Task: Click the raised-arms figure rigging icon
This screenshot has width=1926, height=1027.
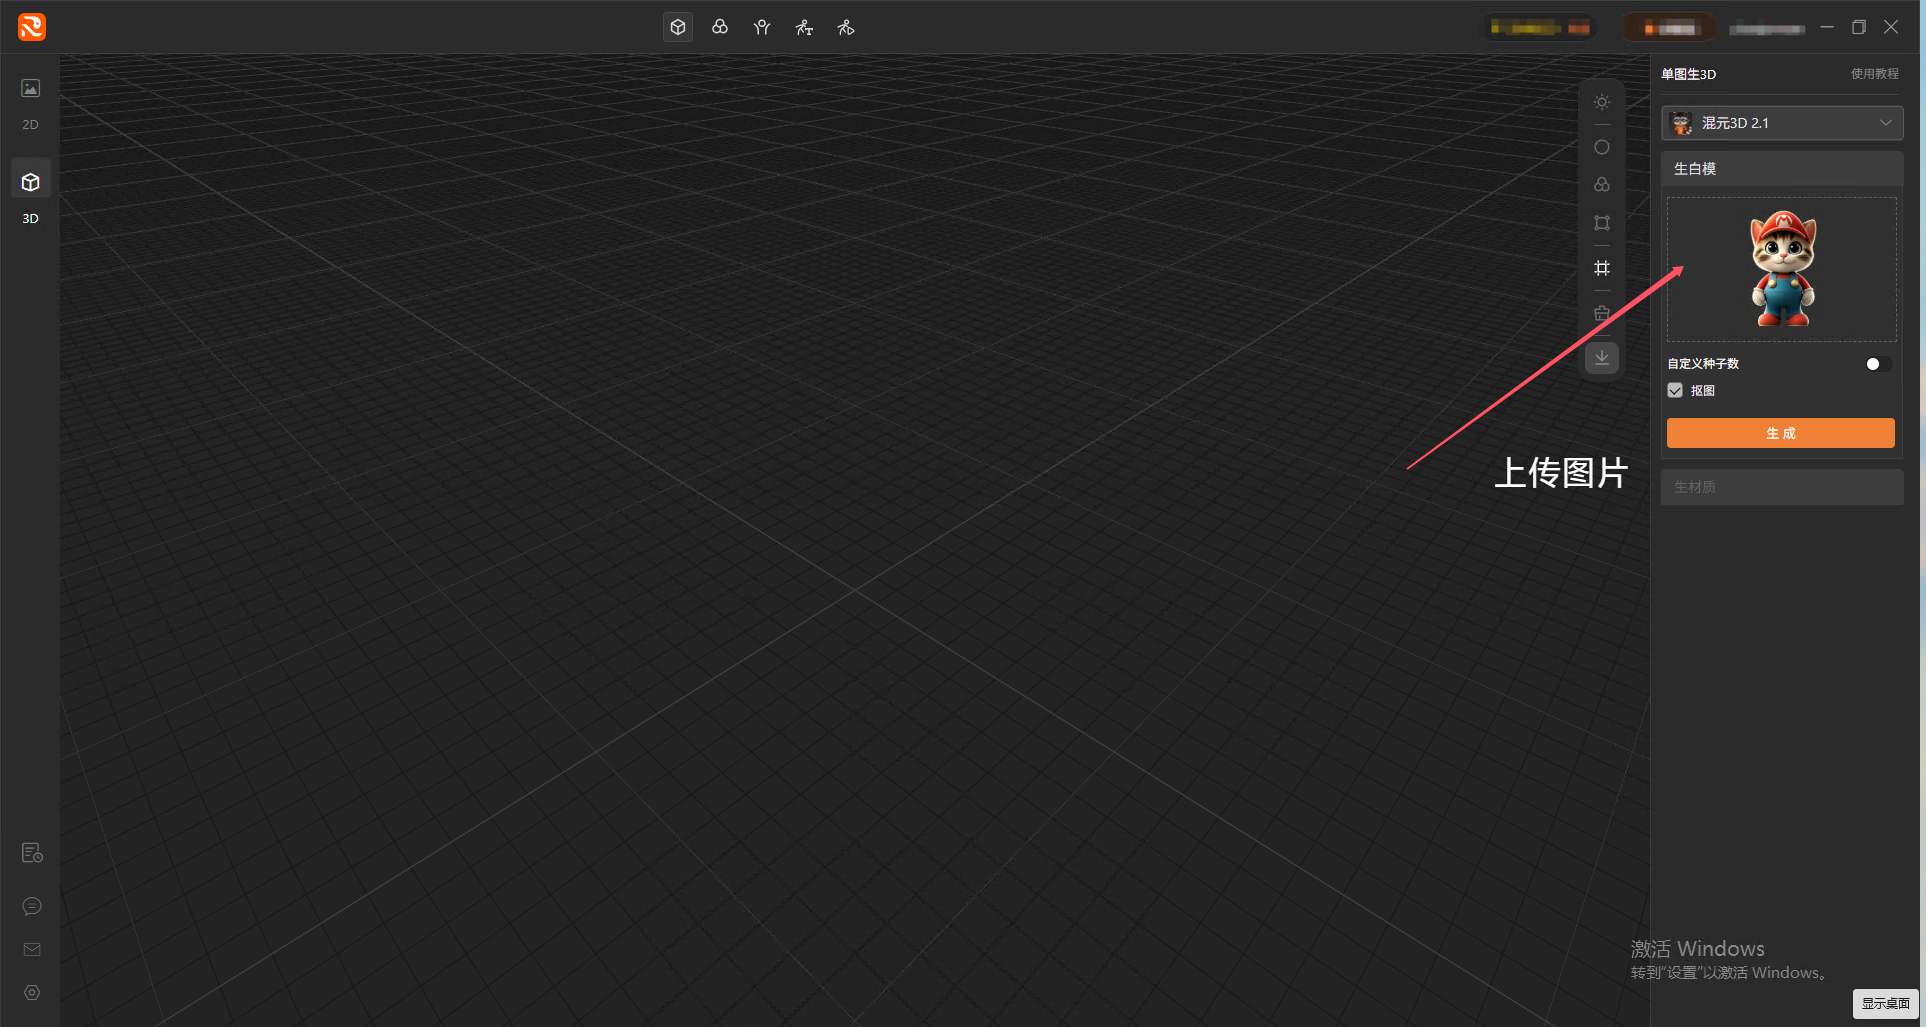Action: point(762,27)
